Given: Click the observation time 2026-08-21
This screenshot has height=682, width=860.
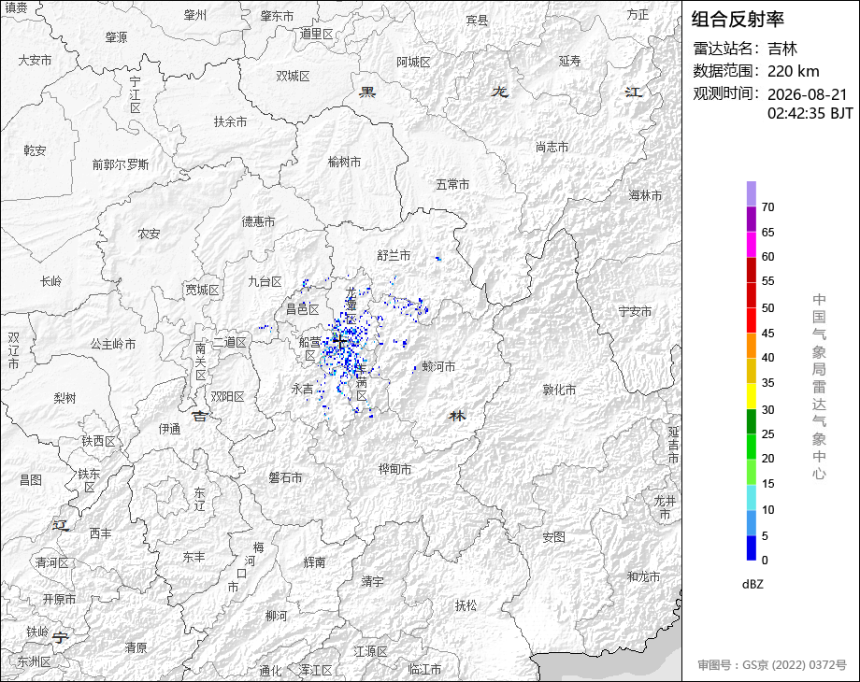Looking at the screenshot, I should [x=807, y=94].
